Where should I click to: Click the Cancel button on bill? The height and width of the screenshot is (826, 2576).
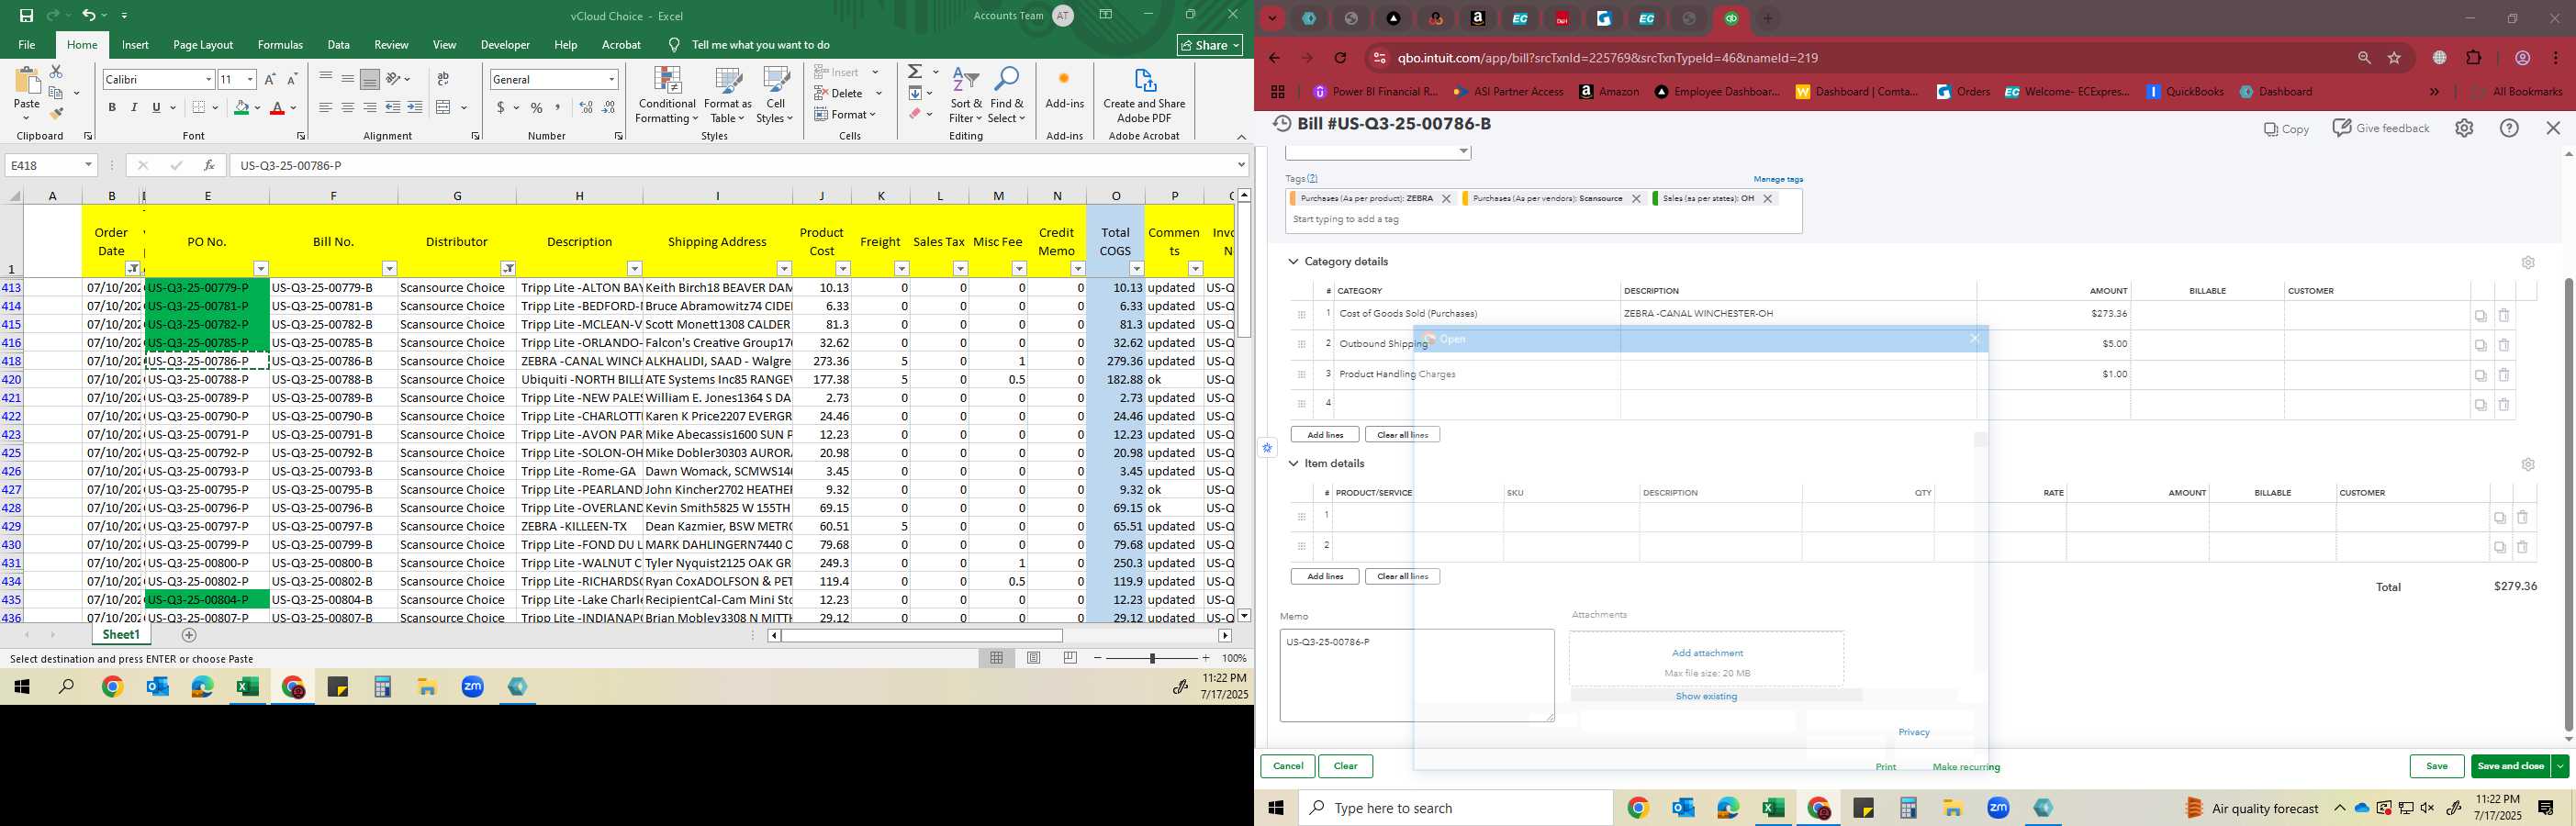[1288, 766]
